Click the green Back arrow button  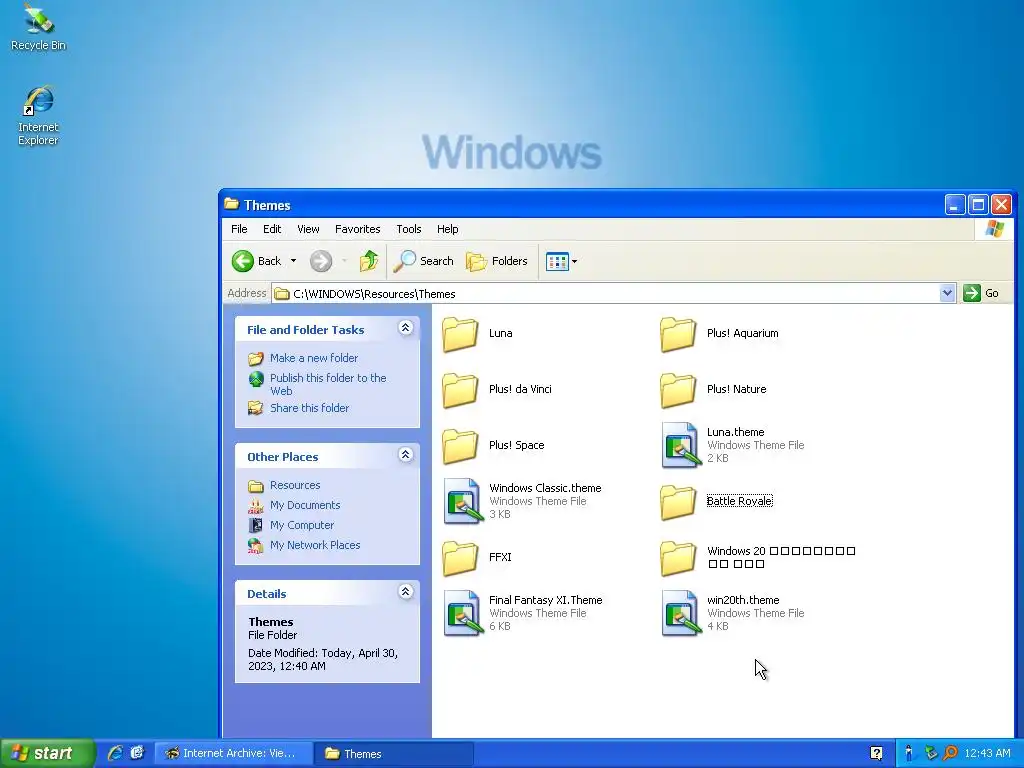click(243, 261)
